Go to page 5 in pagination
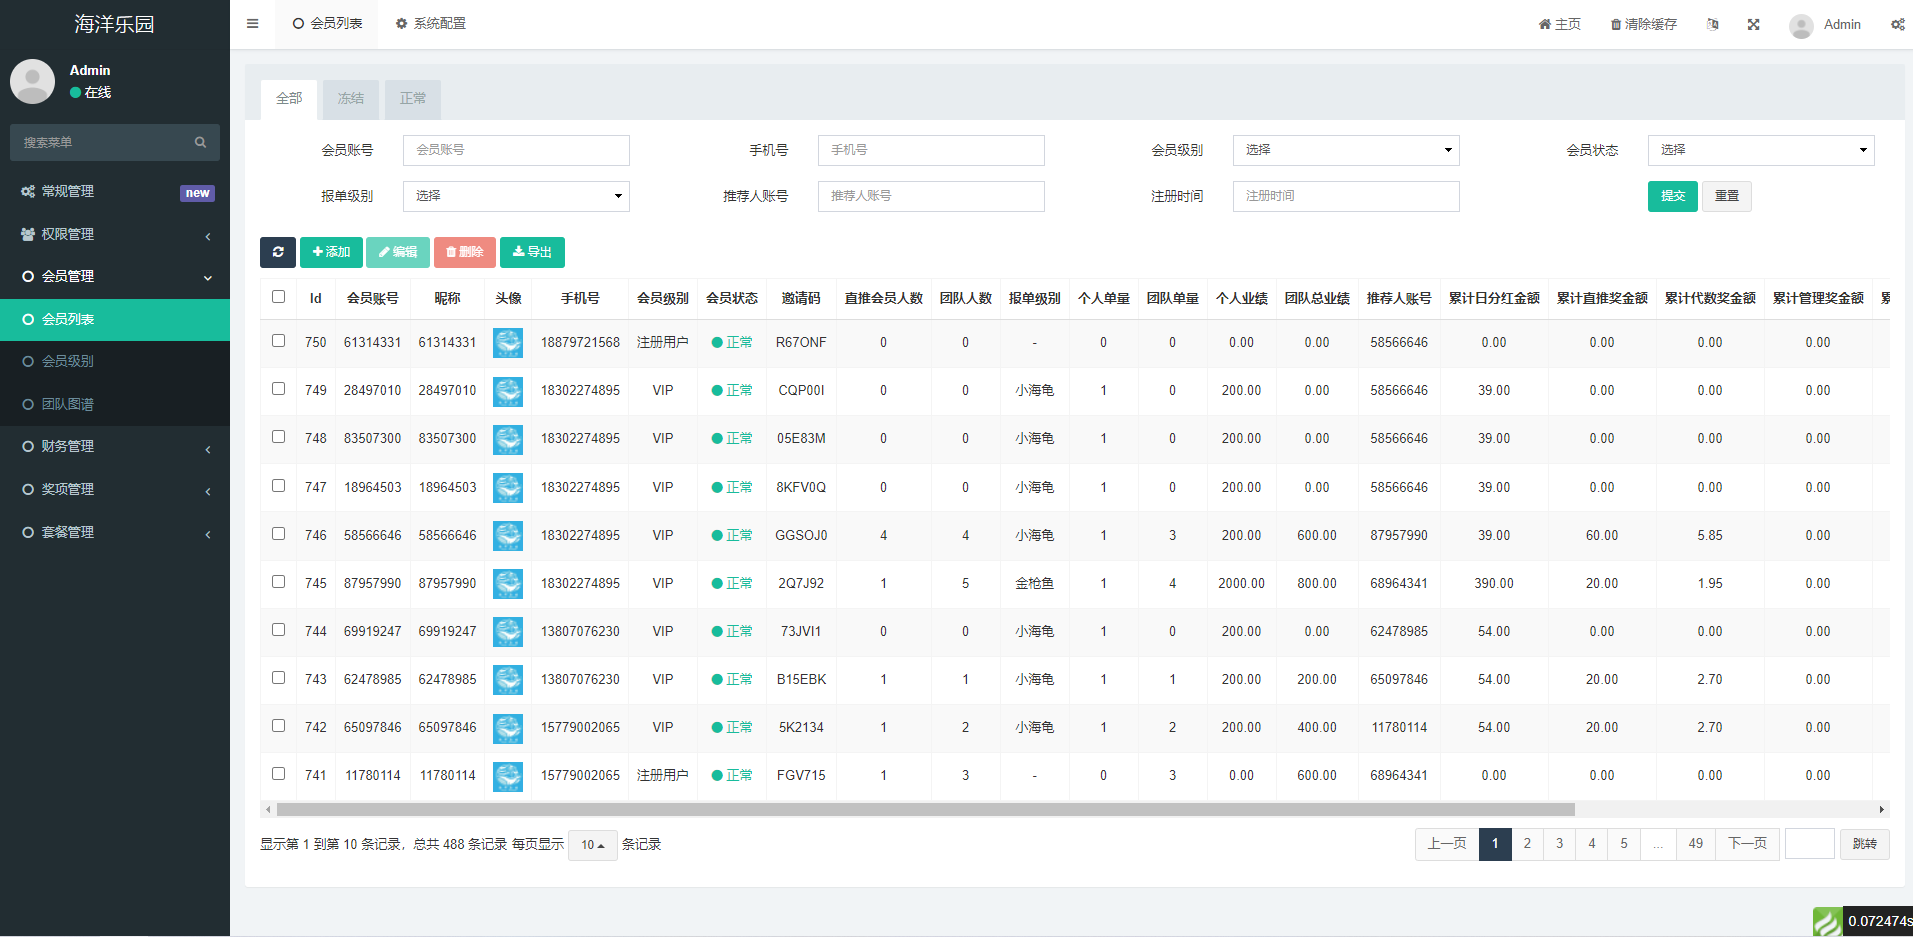Viewport: 1913px width, 937px height. [1624, 844]
